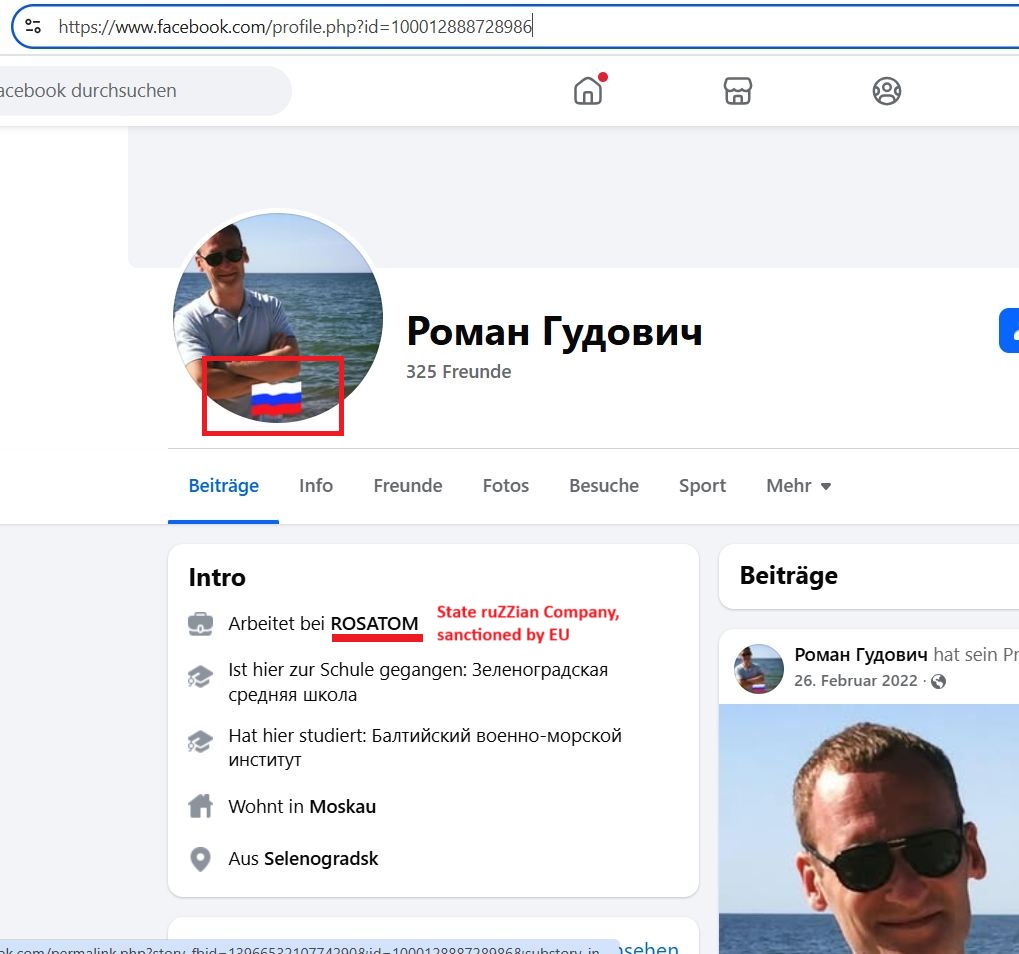Open the ROSATOM workplace link
Image resolution: width=1019 pixels, height=954 pixels.
point(375,624)
